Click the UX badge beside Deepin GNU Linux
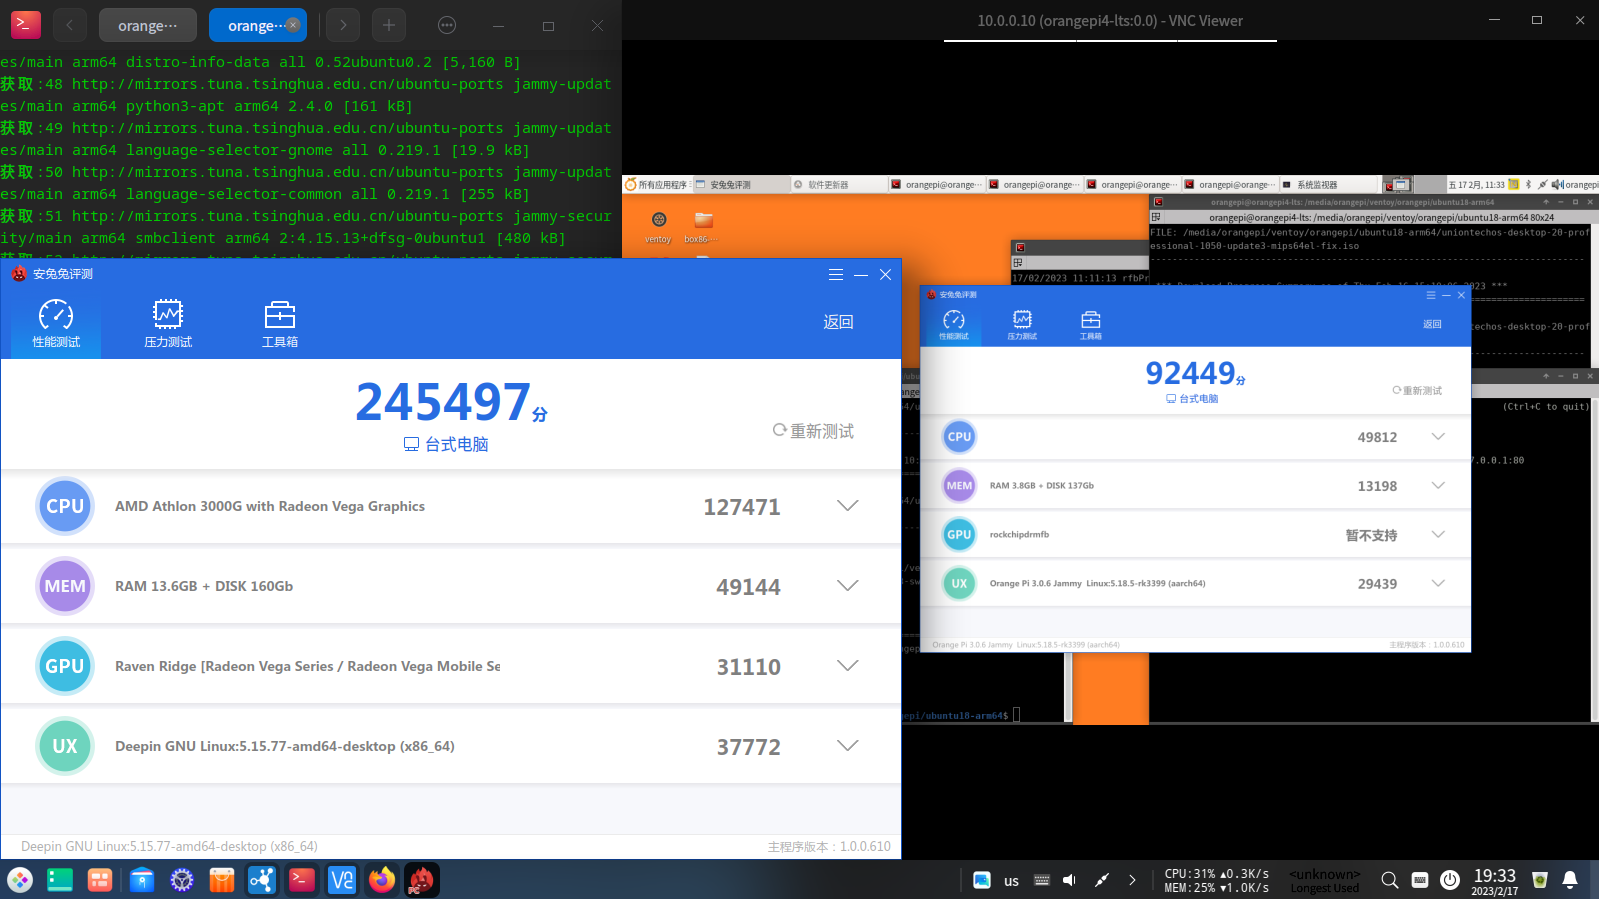This screenshot has width=1599, height=899. pos(65,746)
